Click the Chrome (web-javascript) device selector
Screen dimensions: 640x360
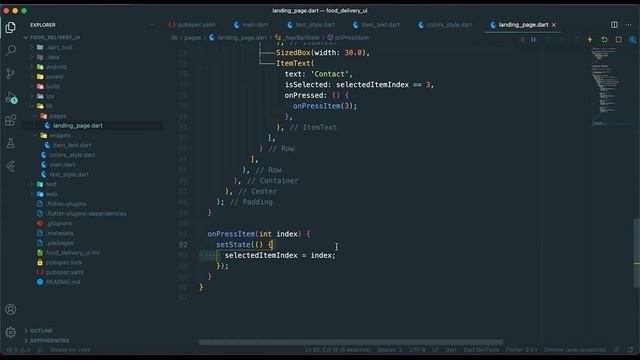575,350
